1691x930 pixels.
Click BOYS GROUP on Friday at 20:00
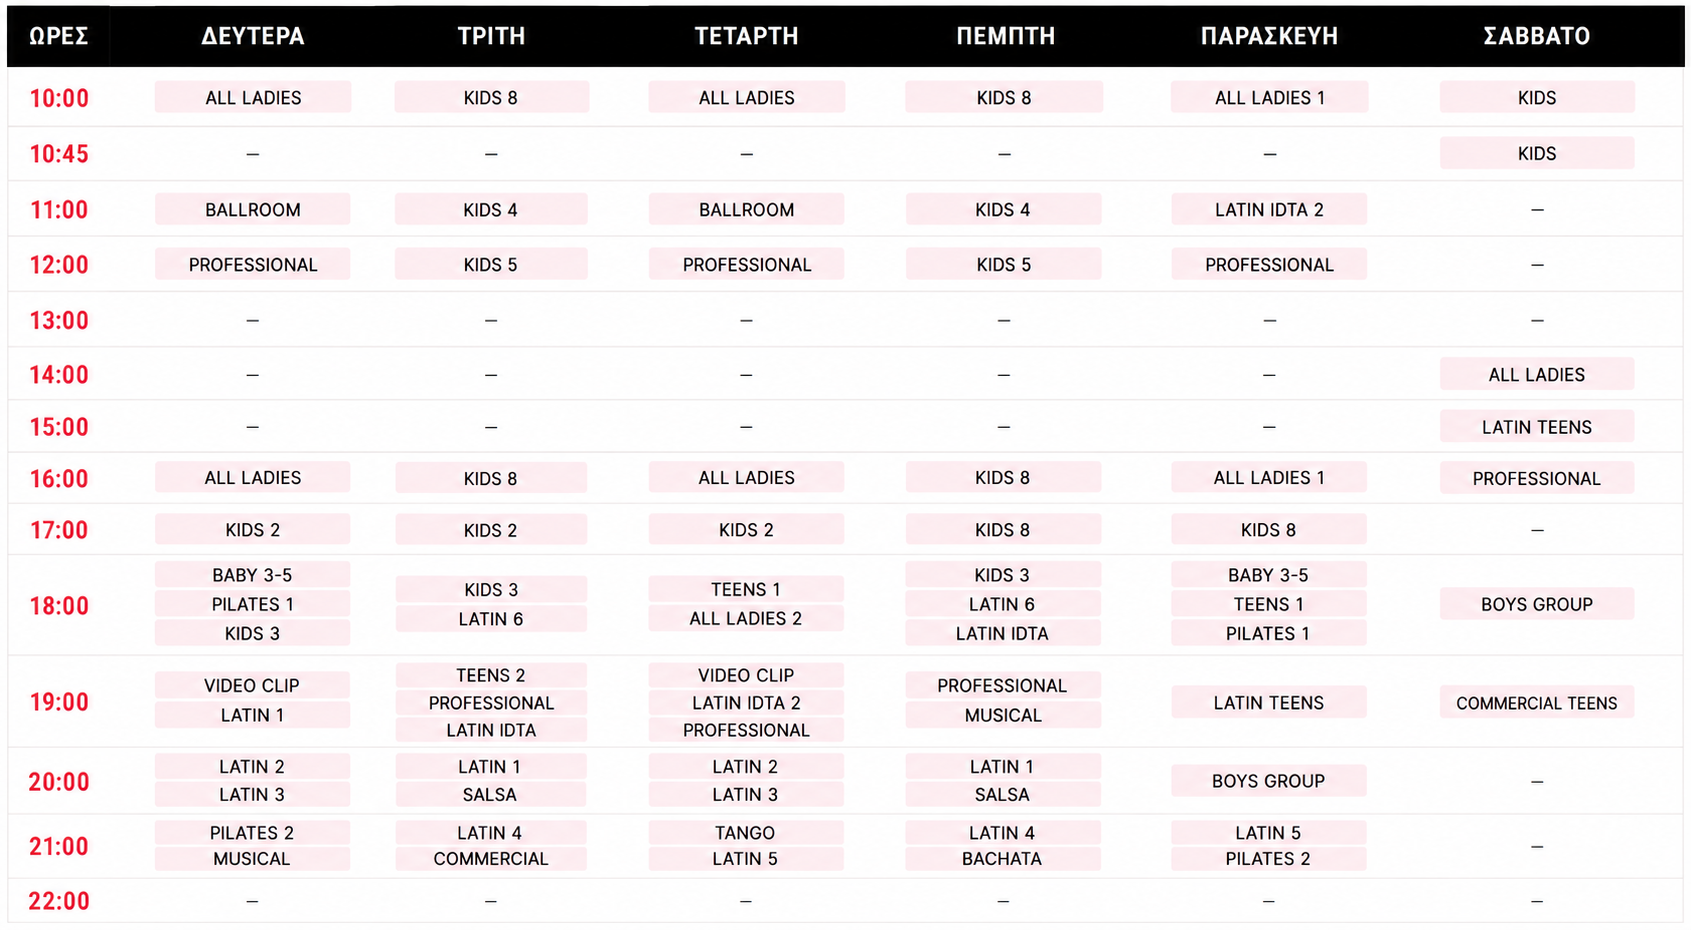coord(1268,781)
